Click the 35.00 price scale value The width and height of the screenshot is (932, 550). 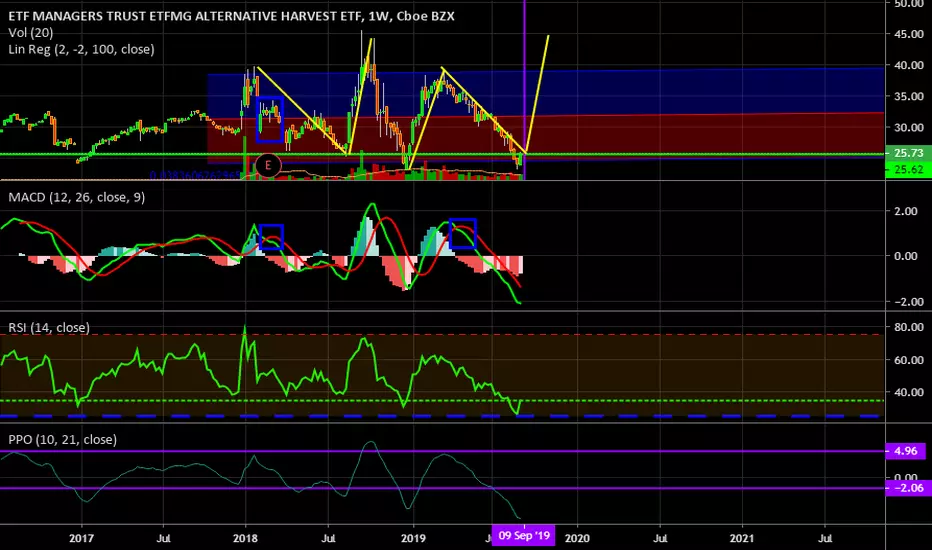tap(909, 96)
